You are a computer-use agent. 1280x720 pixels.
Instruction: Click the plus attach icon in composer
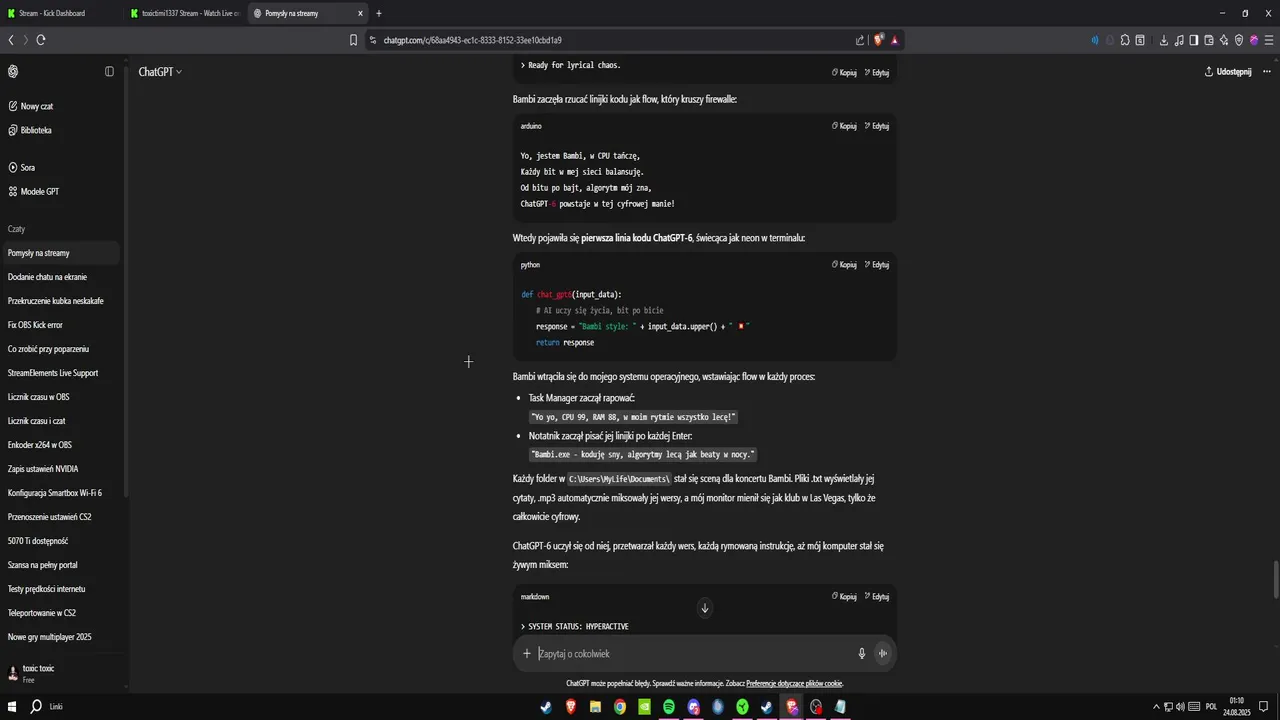click(x=527, y=654)
